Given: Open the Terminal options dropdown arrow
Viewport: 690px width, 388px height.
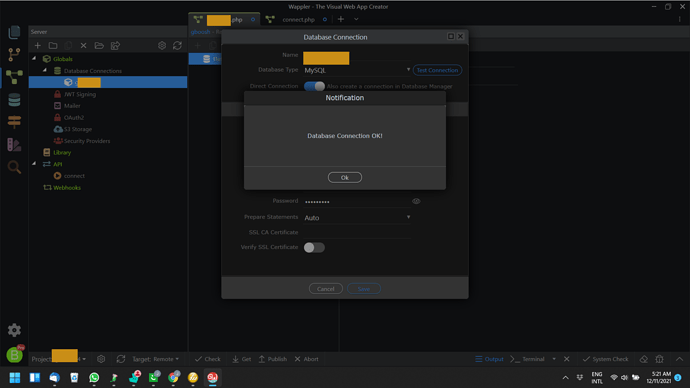Looking at the screenshot, I should [554, 359].
